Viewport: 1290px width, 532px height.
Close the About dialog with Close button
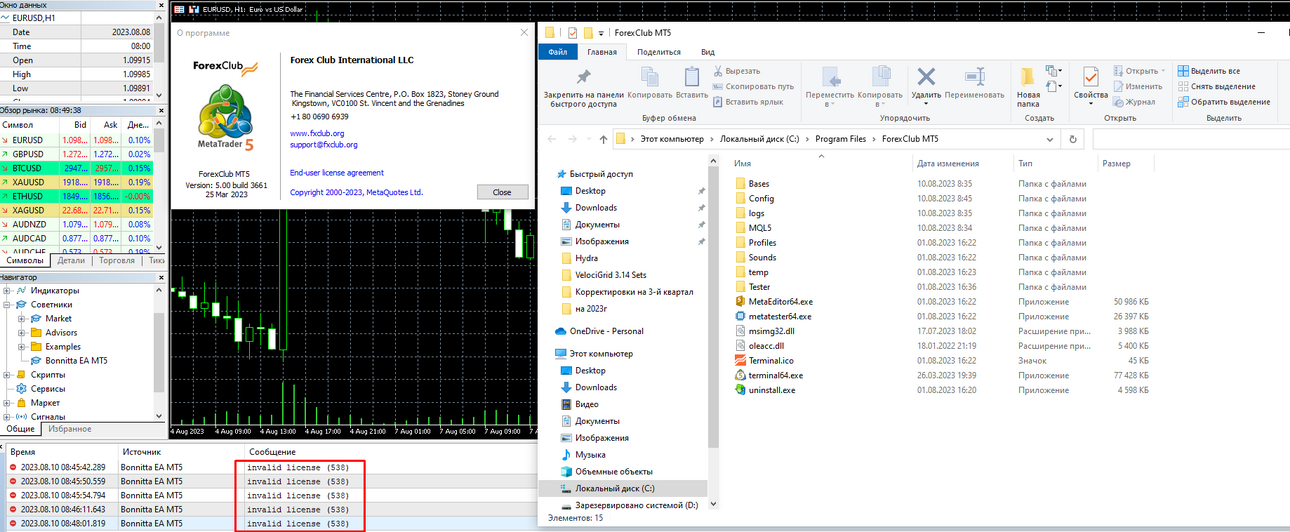502,192
